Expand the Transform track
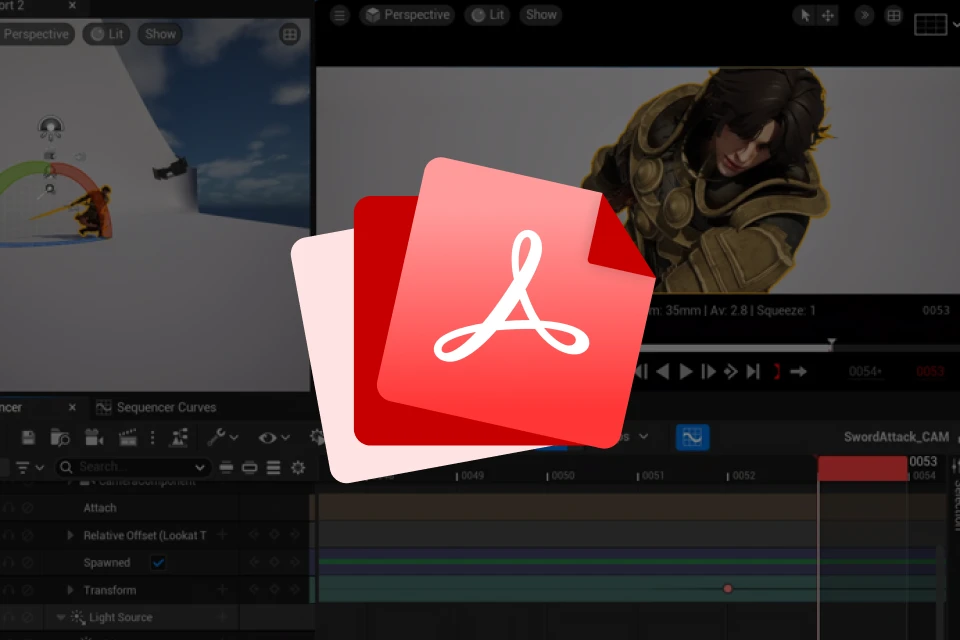960x640 pixels. tap(70, 590)
